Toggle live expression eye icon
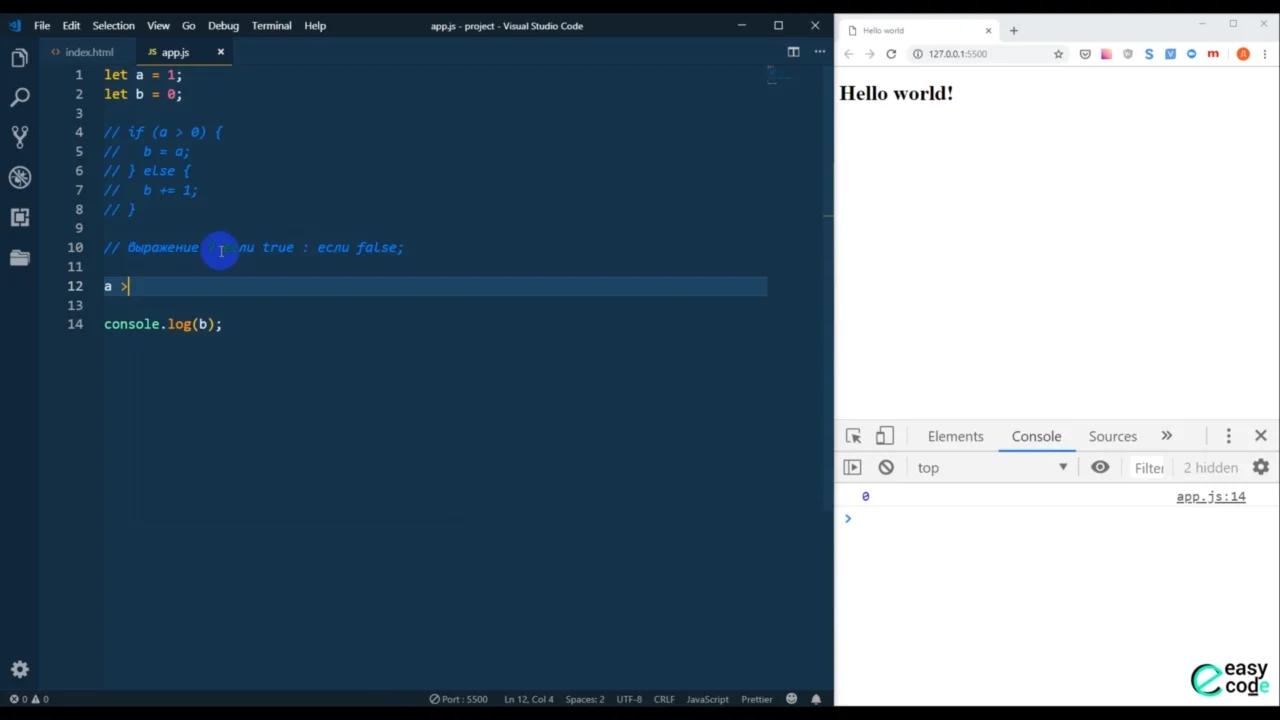 [1100, 467]
